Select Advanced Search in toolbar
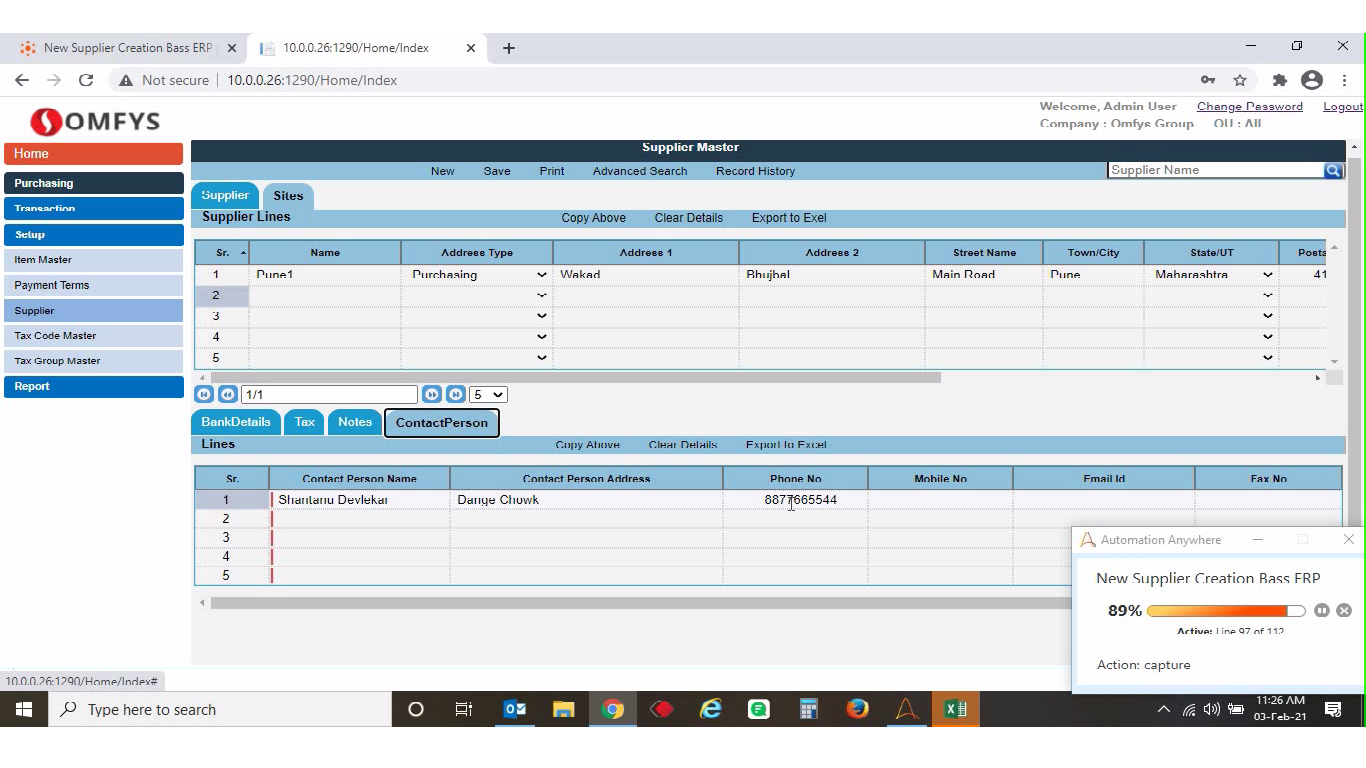The width and height of the screenshot is (1366, 768). coord(639,171)
